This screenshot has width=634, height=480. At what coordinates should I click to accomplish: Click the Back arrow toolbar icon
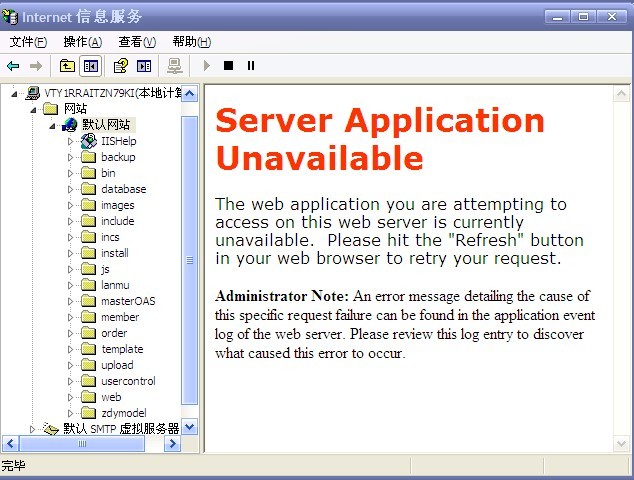13,66
